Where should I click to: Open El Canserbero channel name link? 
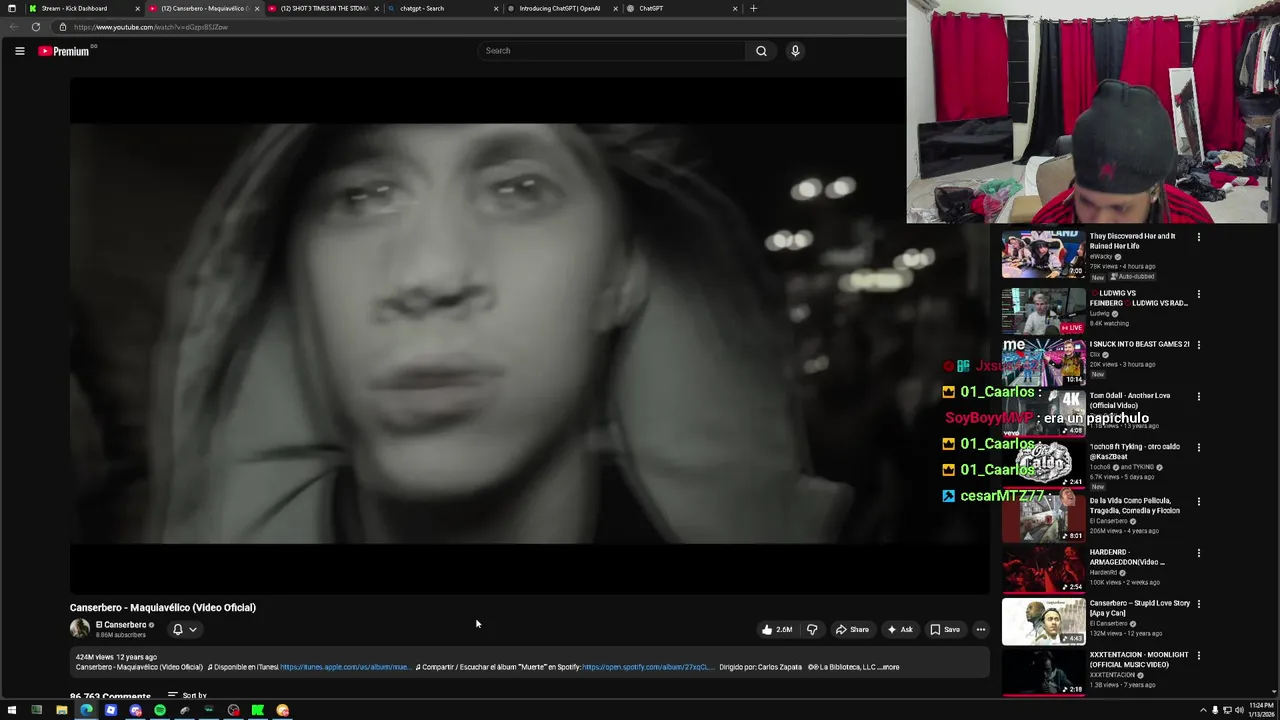[x=121, y=625]
